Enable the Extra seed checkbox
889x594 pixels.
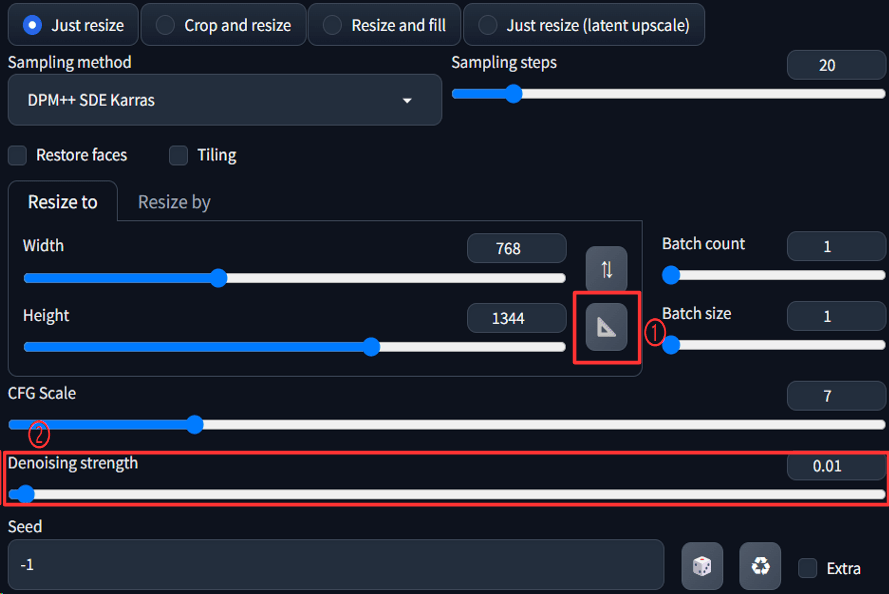808,568
